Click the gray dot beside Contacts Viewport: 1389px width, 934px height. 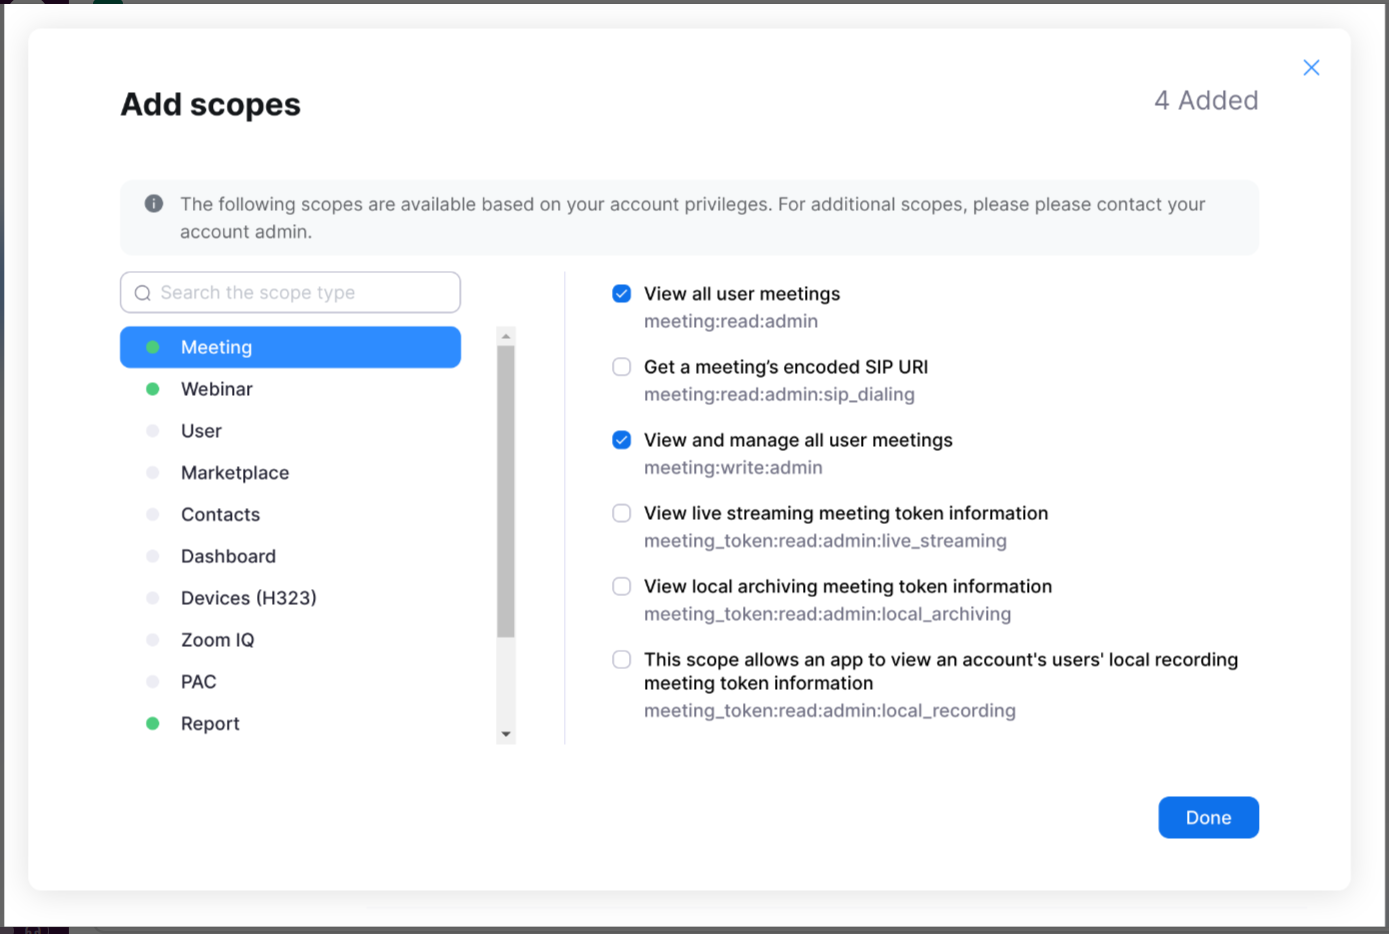point(153,515)
